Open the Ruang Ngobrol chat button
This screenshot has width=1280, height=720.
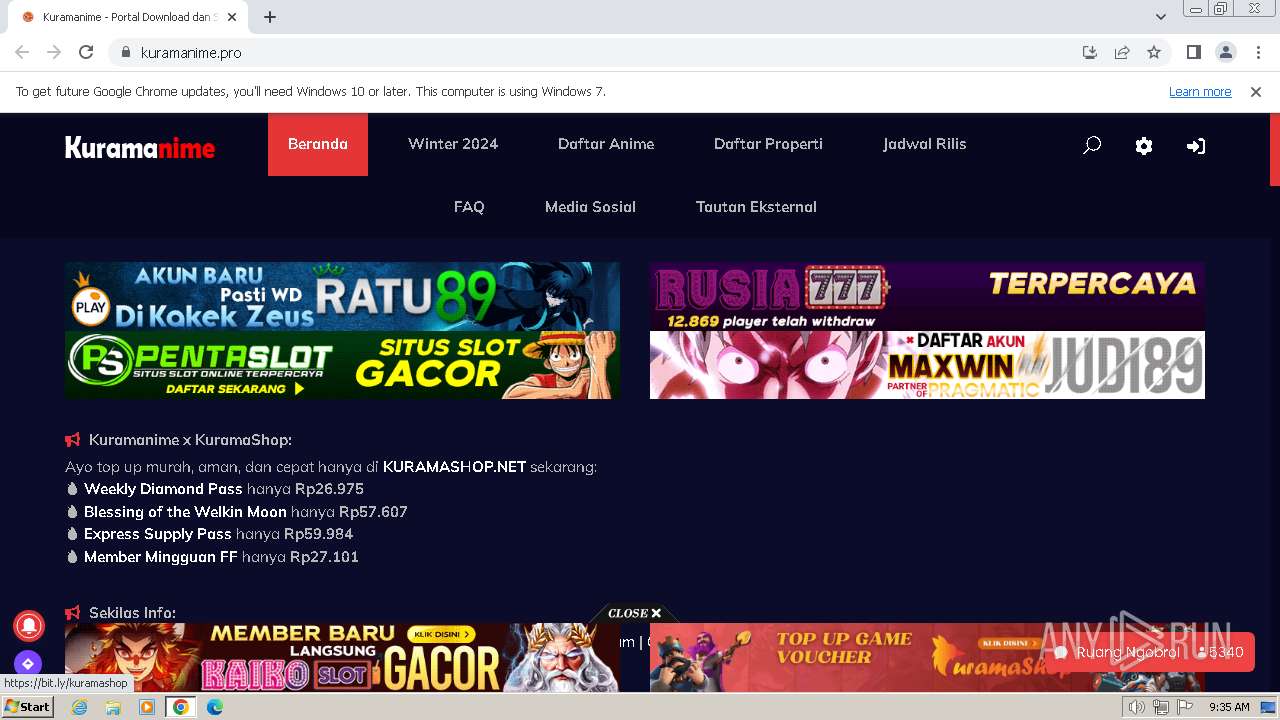click(x=1148, y=652)
